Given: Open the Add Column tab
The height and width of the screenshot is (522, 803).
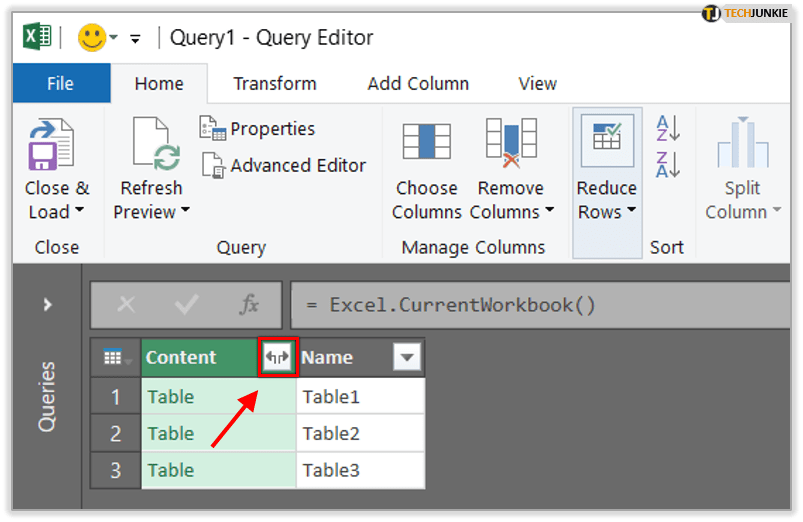Looking at the screenshot, I should point(418,84).
